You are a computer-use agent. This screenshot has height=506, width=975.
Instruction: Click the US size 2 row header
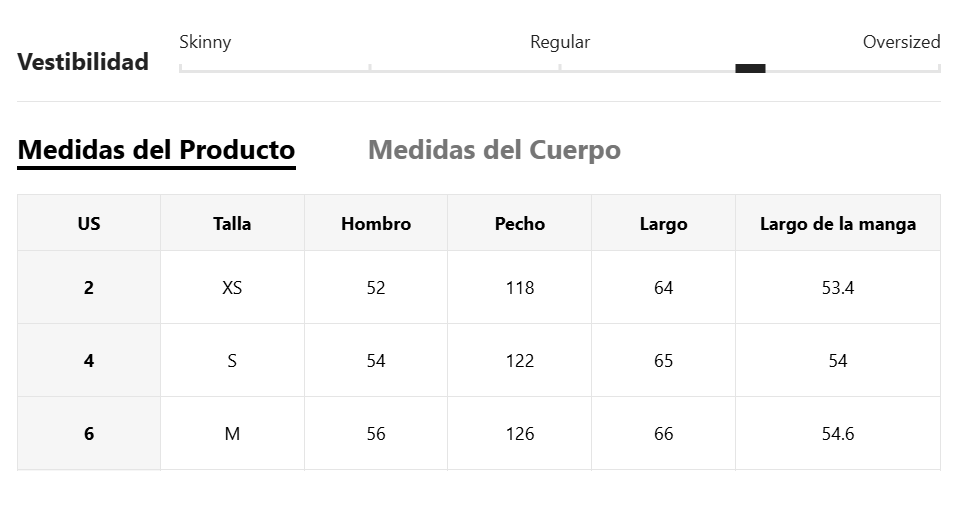(89, 288)
